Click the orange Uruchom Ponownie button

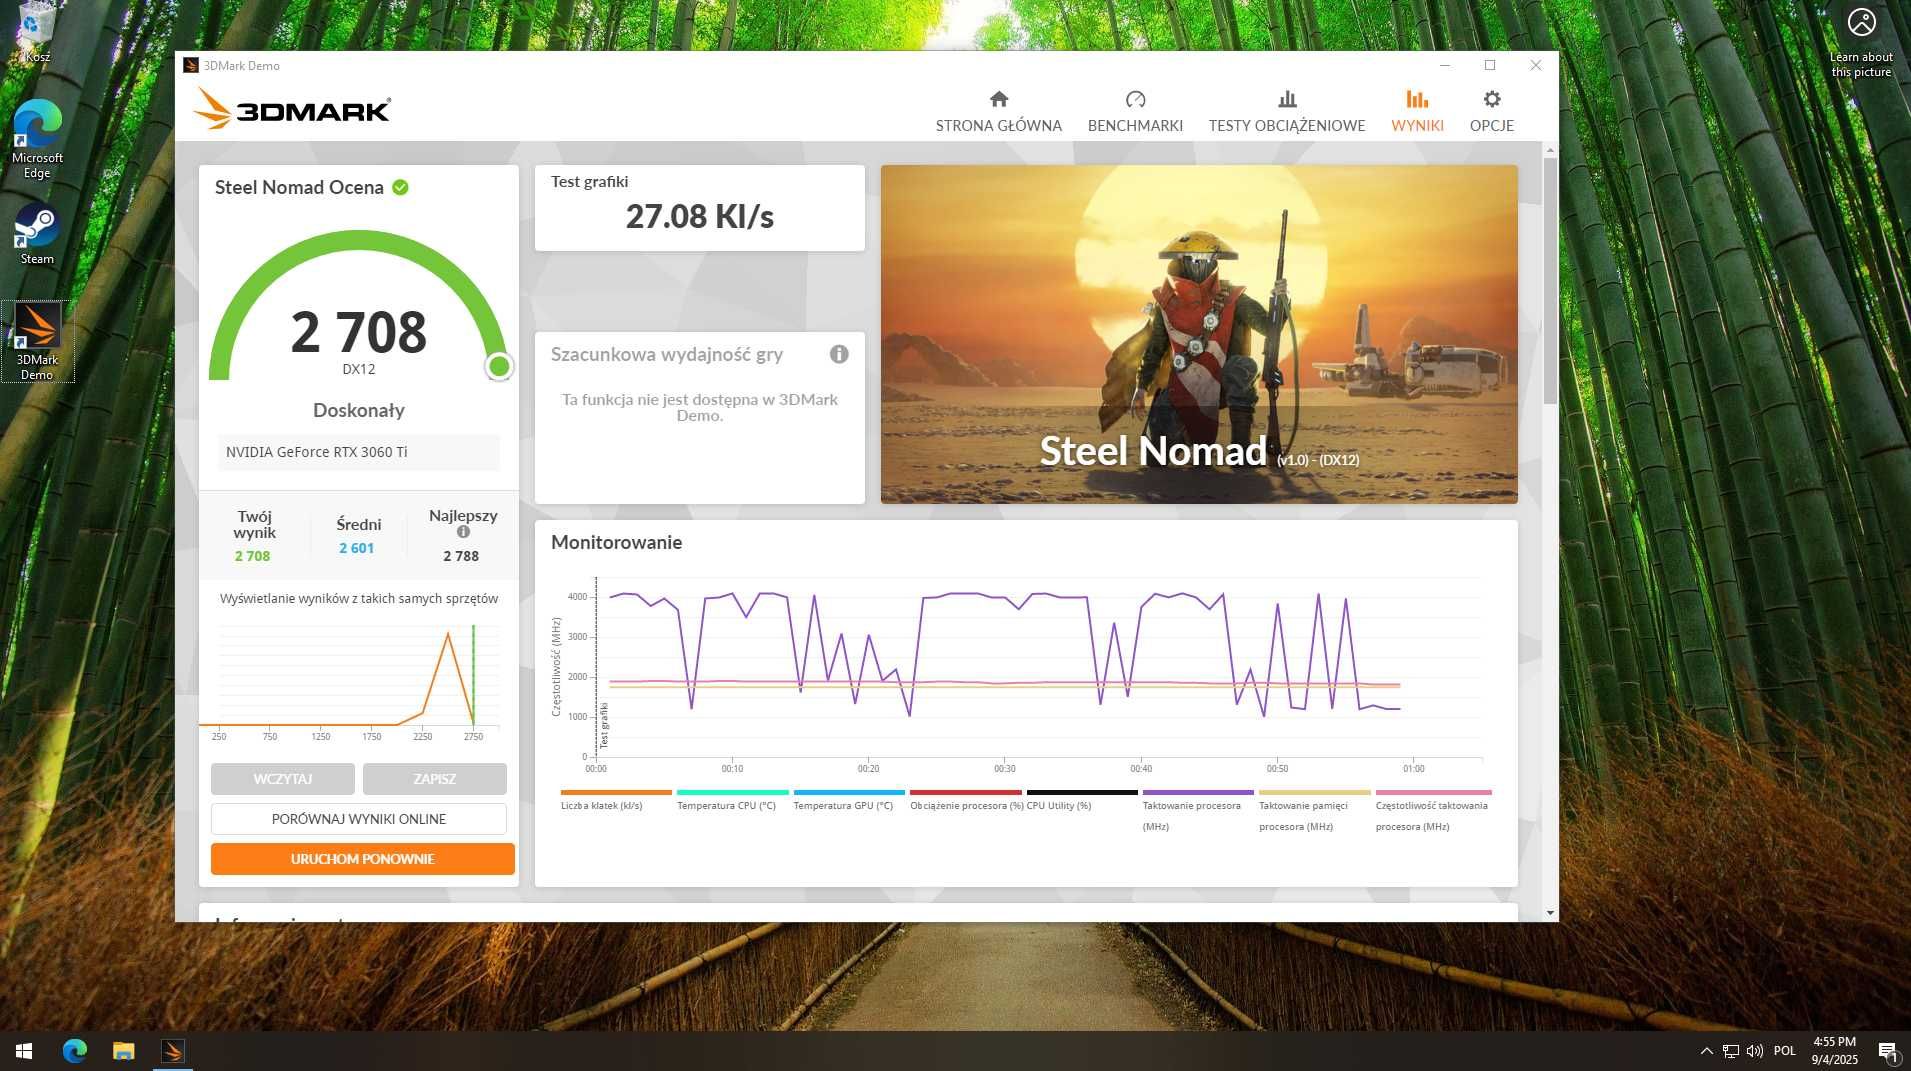point(363,859)
